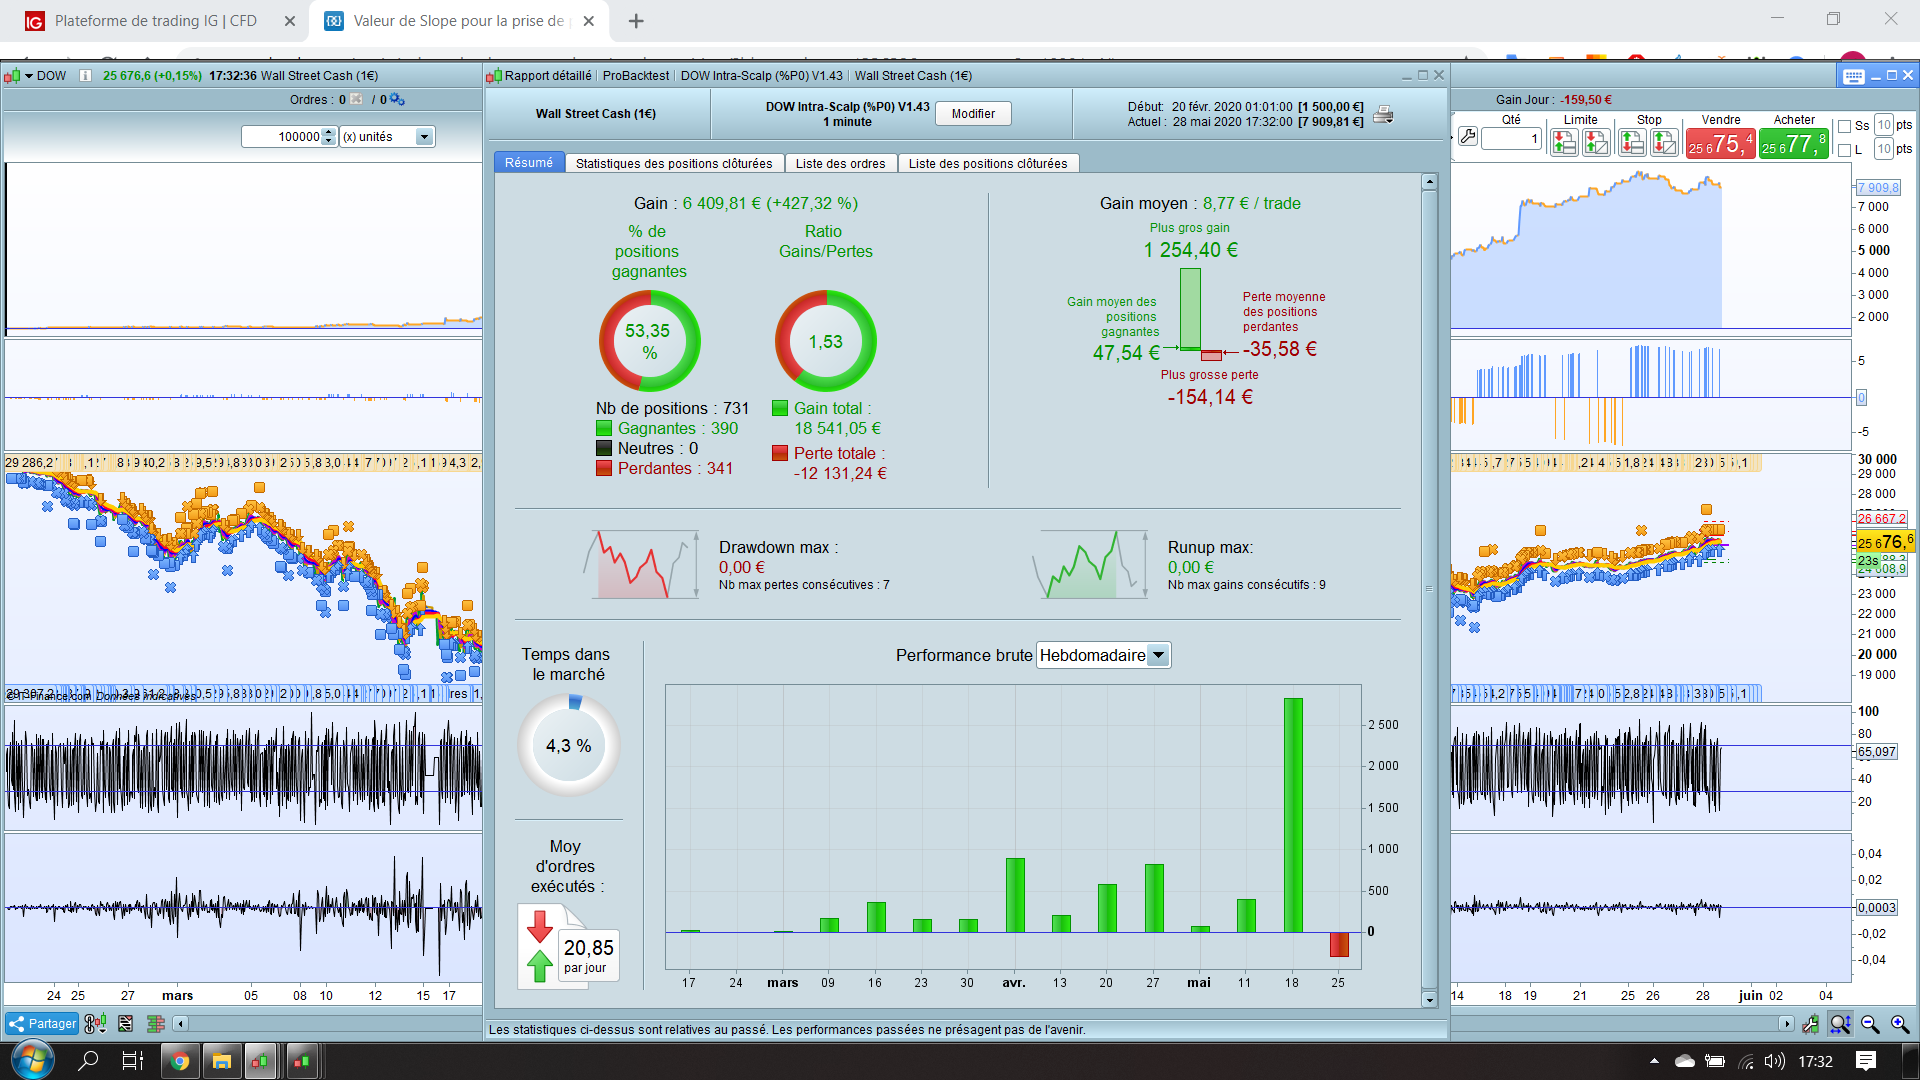1920x1080 pixels.
Task: Enable the Ss stop checkbox
Action: [x=1845, y=126]
